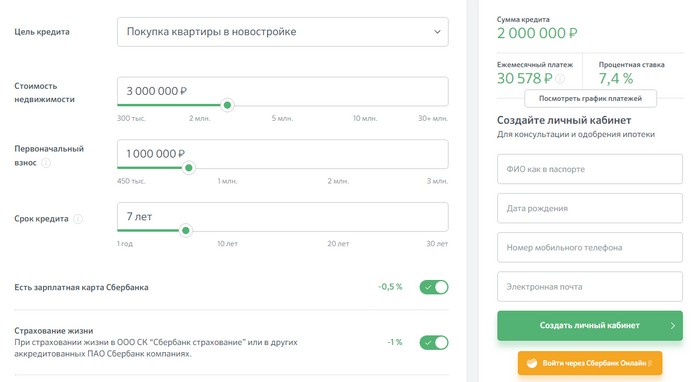Click the 'Срок кредита' field showing 7 лет
The image size is (700, 382).
point(283,216)
